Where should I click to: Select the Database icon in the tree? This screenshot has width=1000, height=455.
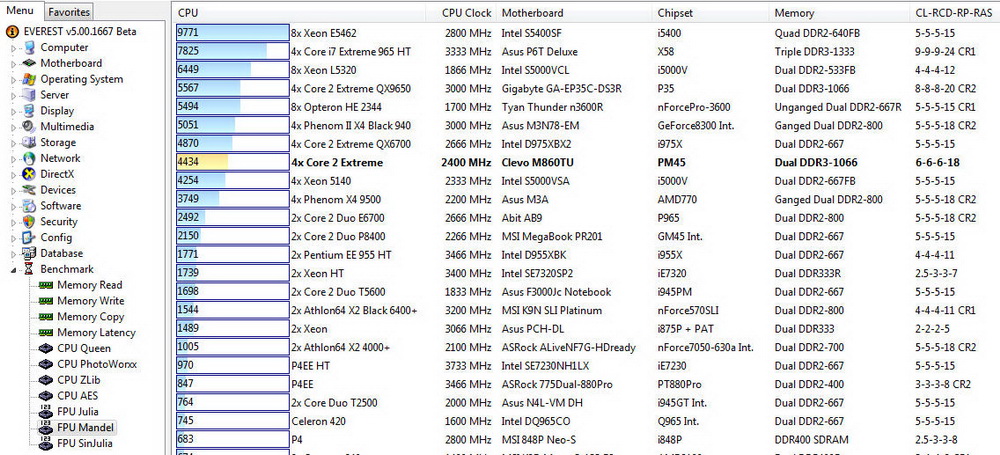point(29,253)
